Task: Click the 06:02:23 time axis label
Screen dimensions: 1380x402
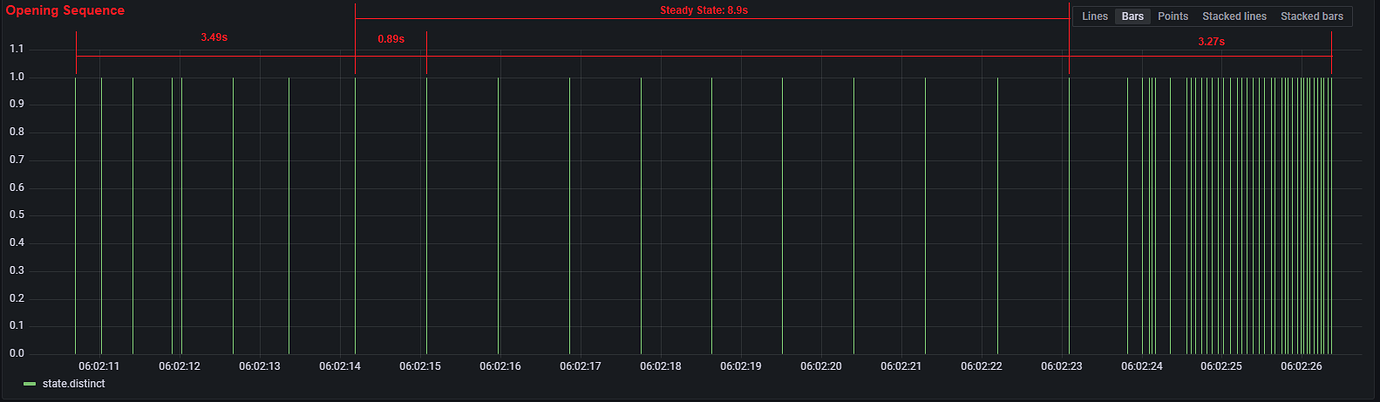Action: point(1062,366)
